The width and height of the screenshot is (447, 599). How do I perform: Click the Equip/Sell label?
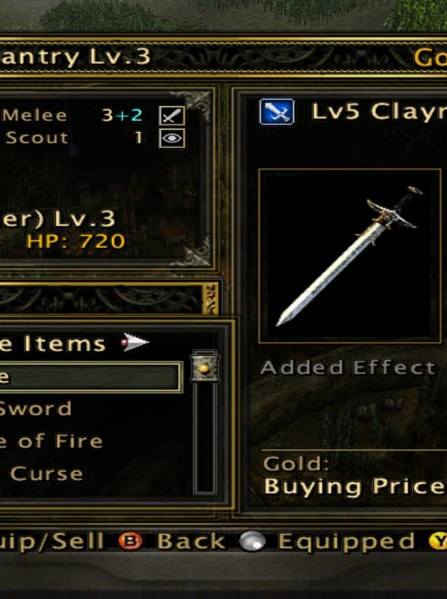(x=52, y=542)
